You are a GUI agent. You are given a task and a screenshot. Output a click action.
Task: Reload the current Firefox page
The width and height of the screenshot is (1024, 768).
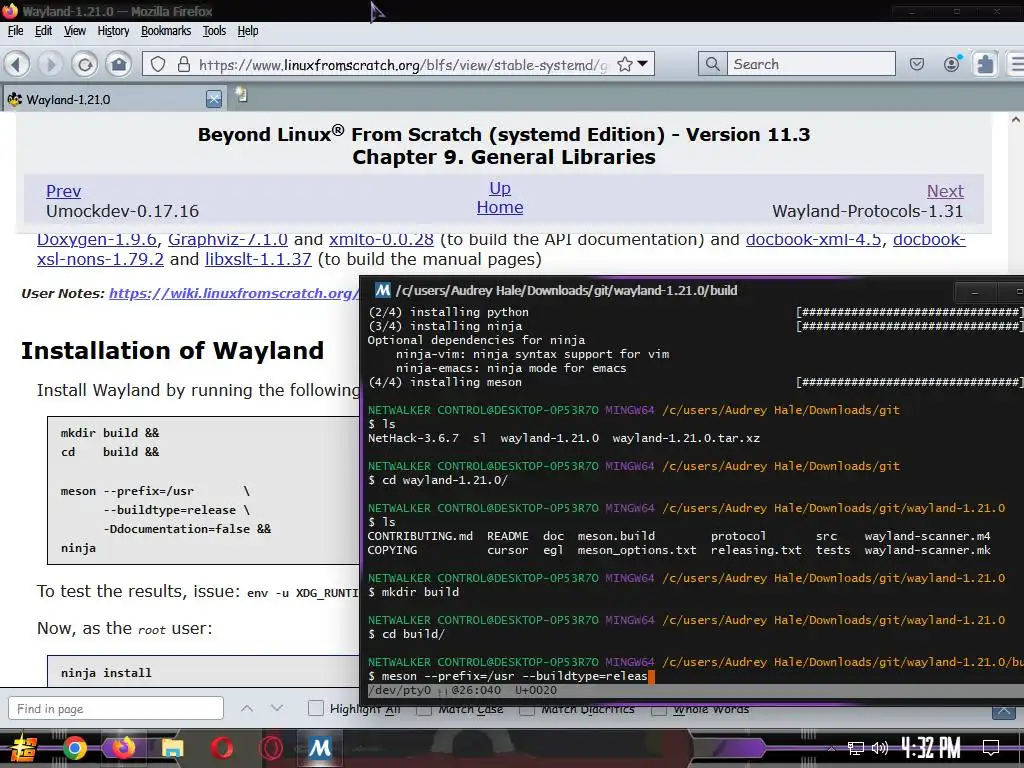(85, 64)
